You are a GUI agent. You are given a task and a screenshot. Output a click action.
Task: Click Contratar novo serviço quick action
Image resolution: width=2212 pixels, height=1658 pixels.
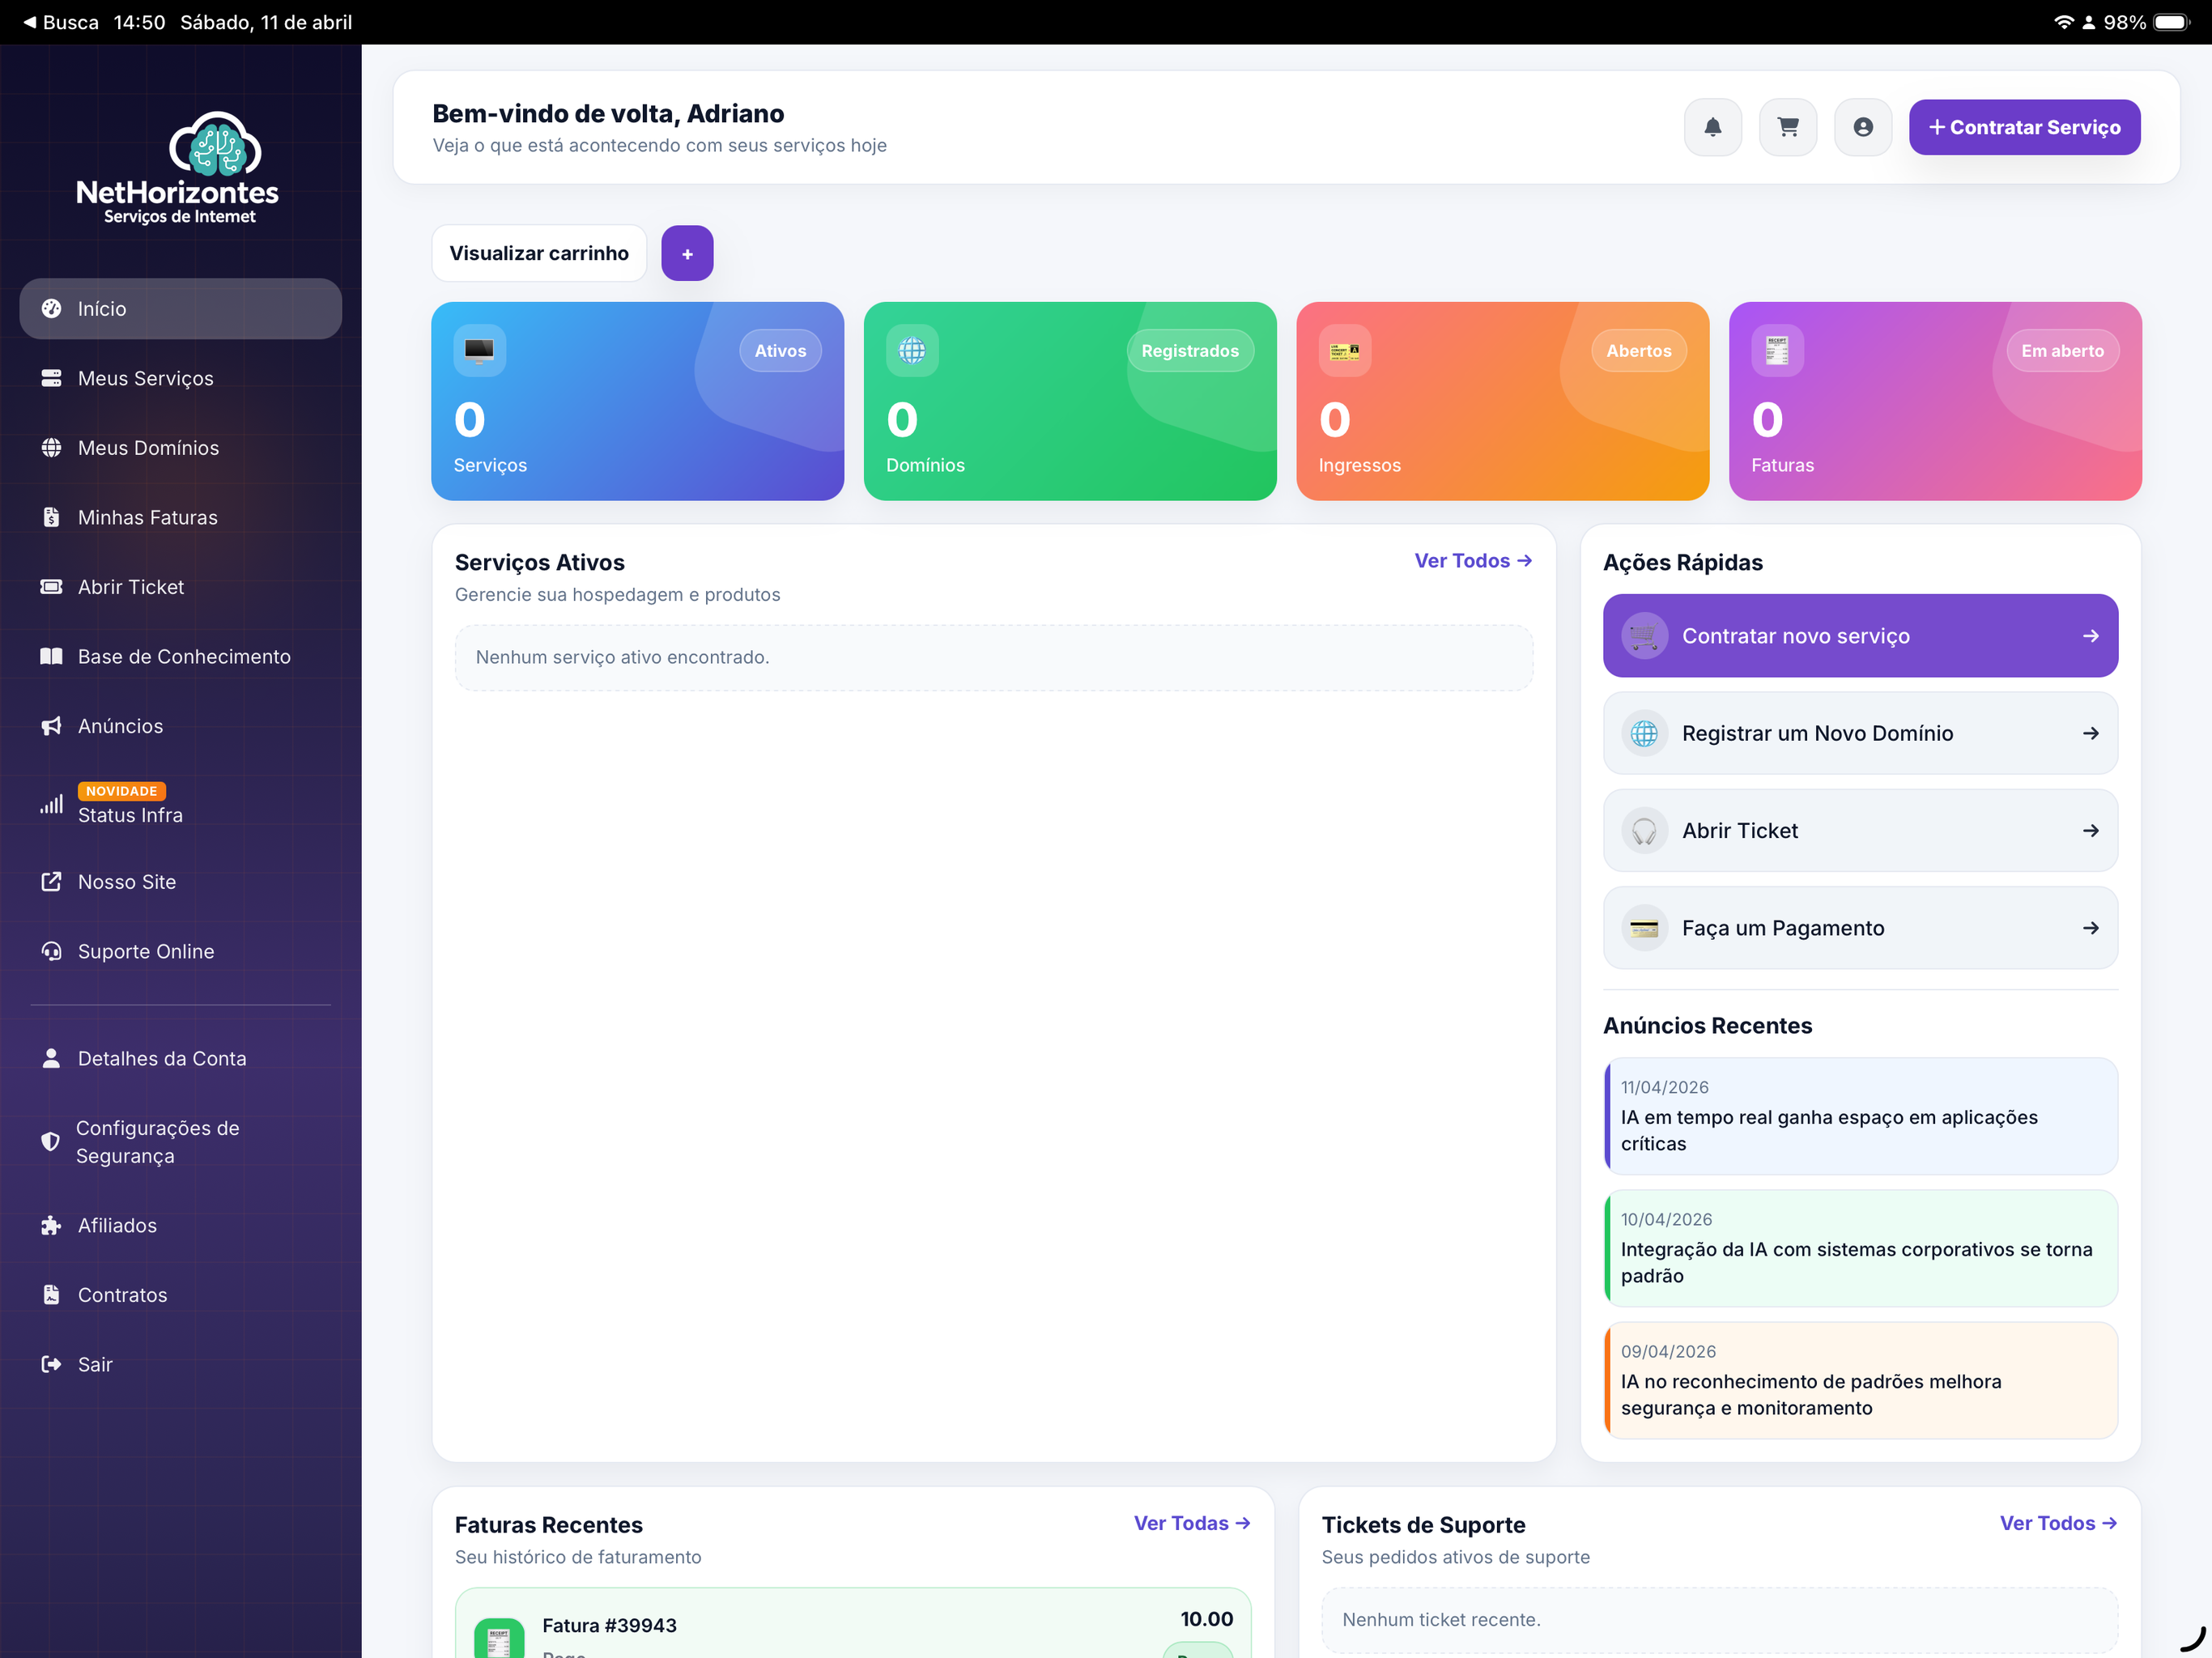pos(1860,636)
